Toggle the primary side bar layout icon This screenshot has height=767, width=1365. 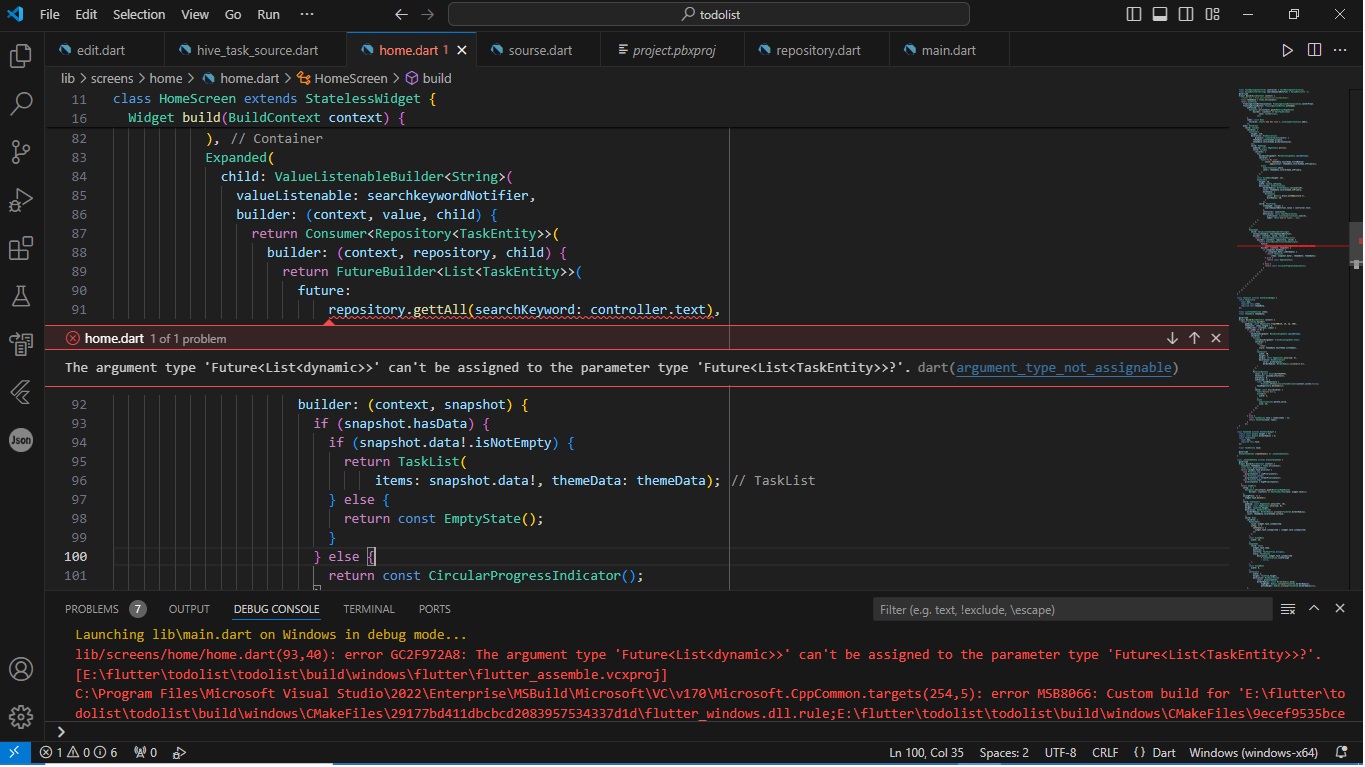pos(1134,15)
